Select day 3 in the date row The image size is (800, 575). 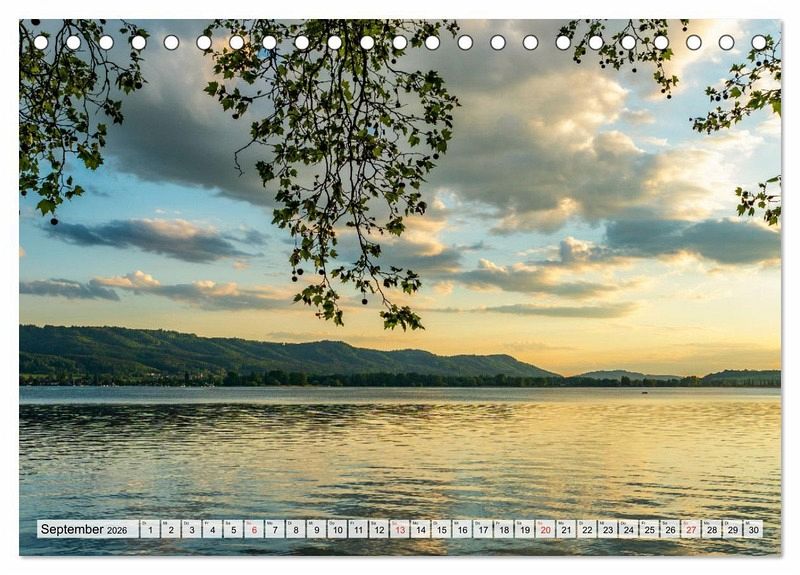191,529
